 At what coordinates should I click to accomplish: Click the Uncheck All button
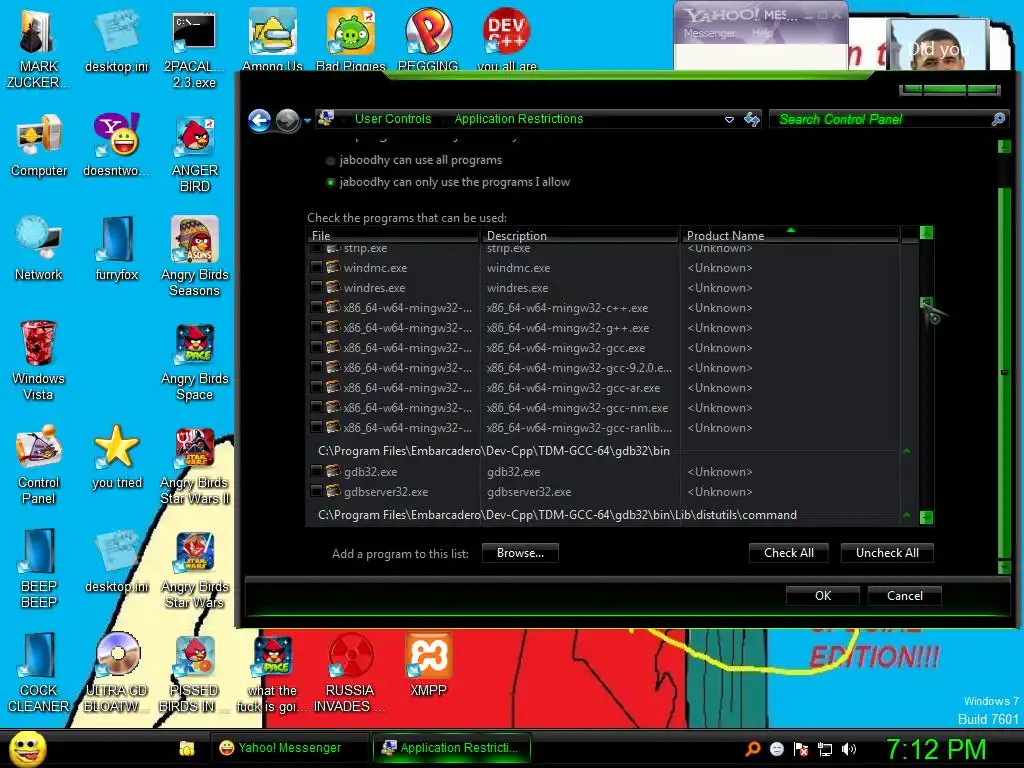(x=887, y=553)
